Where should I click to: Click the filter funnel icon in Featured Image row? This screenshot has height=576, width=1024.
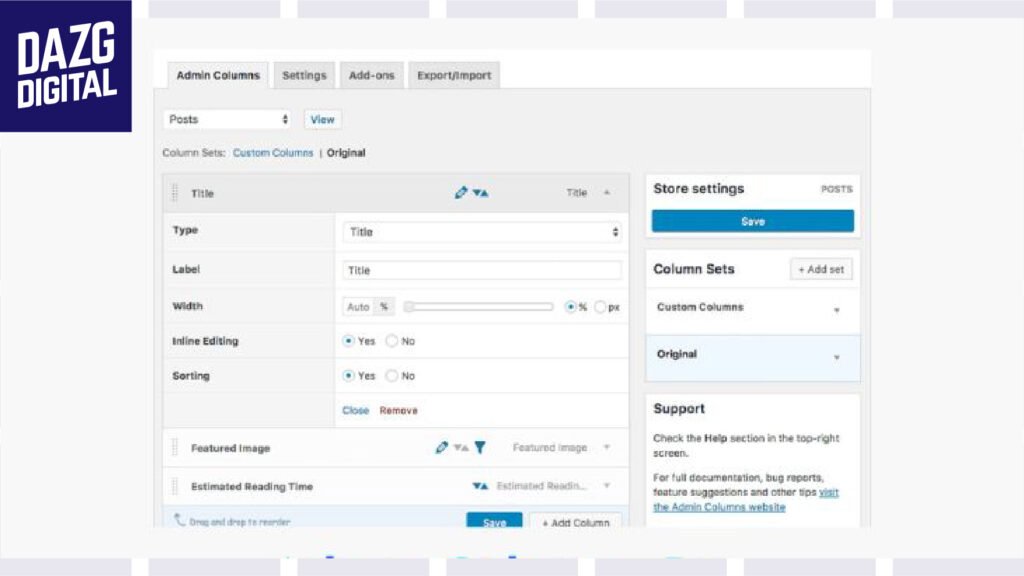(x=480, y=447)
